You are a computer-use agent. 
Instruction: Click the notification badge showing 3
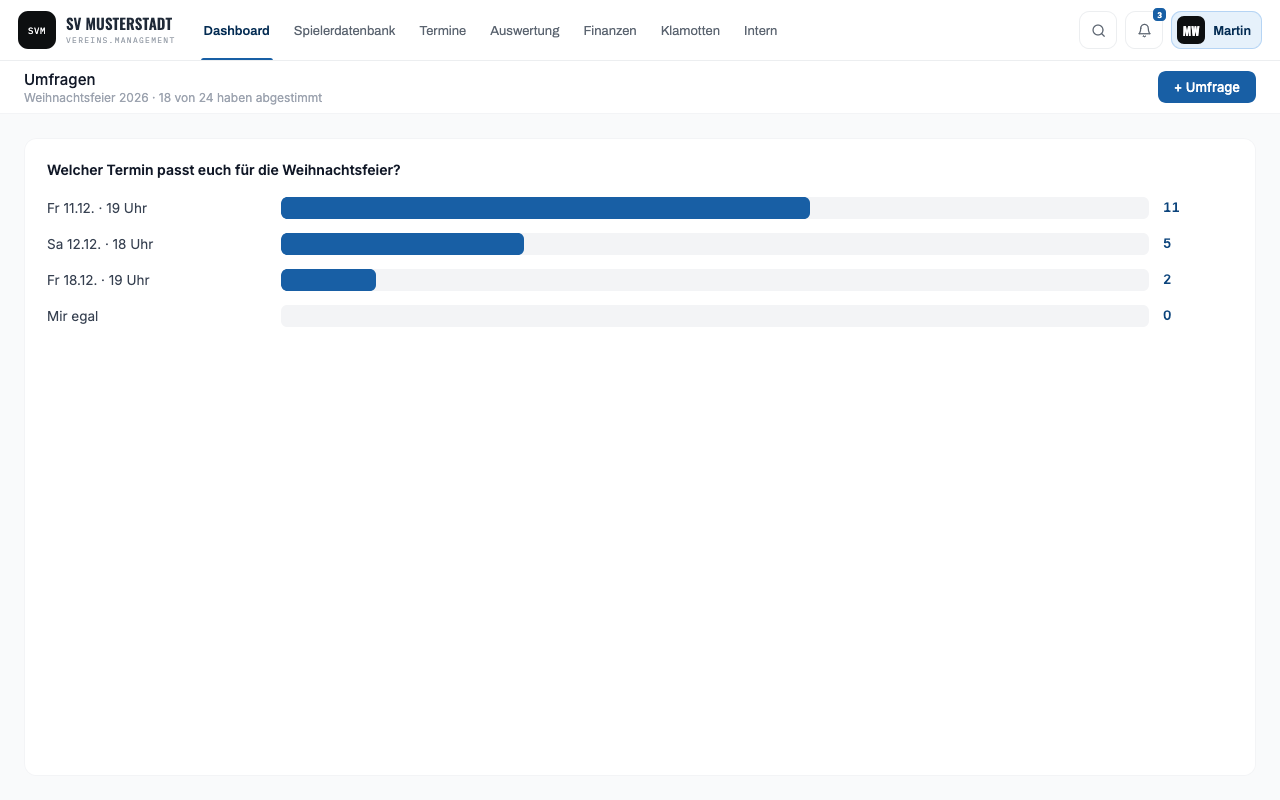[1159, 15]
